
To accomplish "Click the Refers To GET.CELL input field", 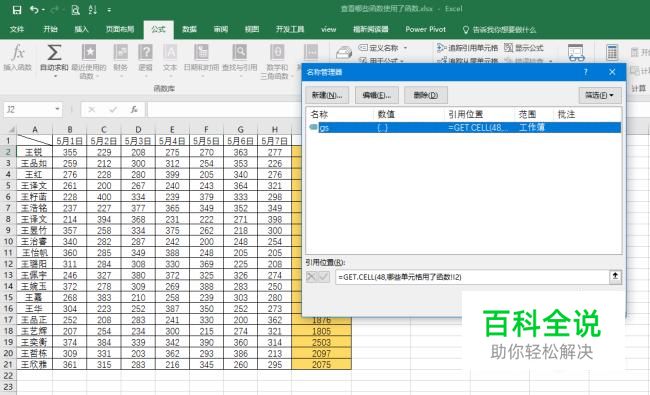I will [471, 277].
